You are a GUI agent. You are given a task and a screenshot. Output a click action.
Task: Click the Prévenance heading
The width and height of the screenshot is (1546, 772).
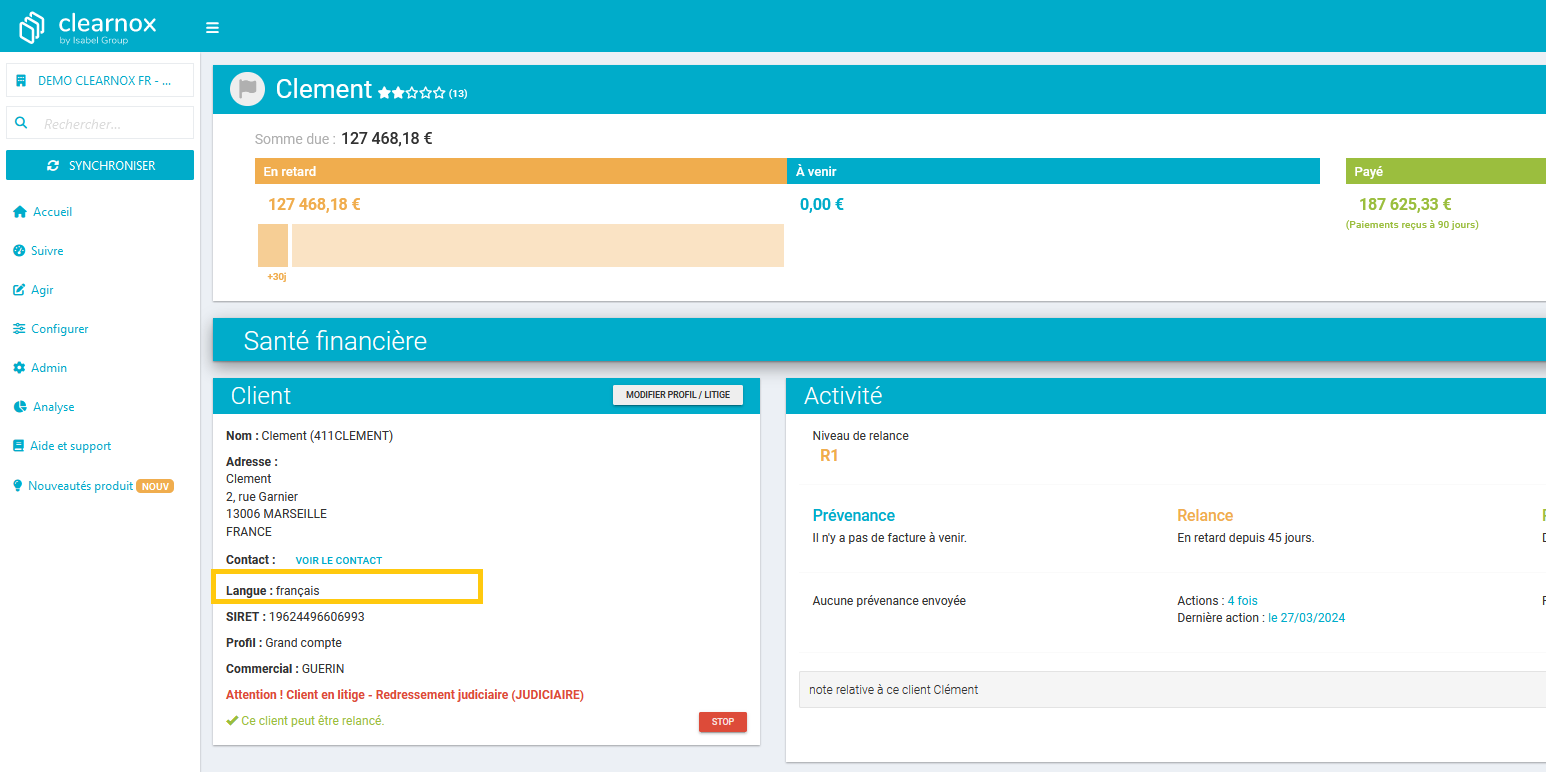[x=854, y=516]
